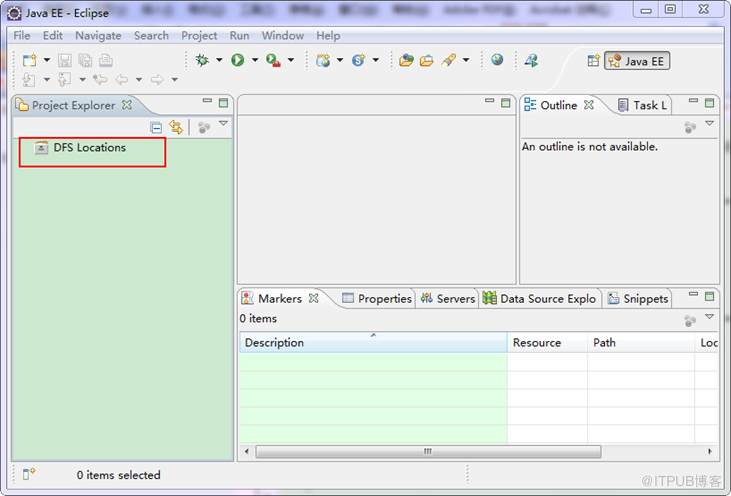This screenshot has width=731, height=496.
Task: Maximize the Project Explorer panel
Action: pyautogui.click(x=224, y=103)
